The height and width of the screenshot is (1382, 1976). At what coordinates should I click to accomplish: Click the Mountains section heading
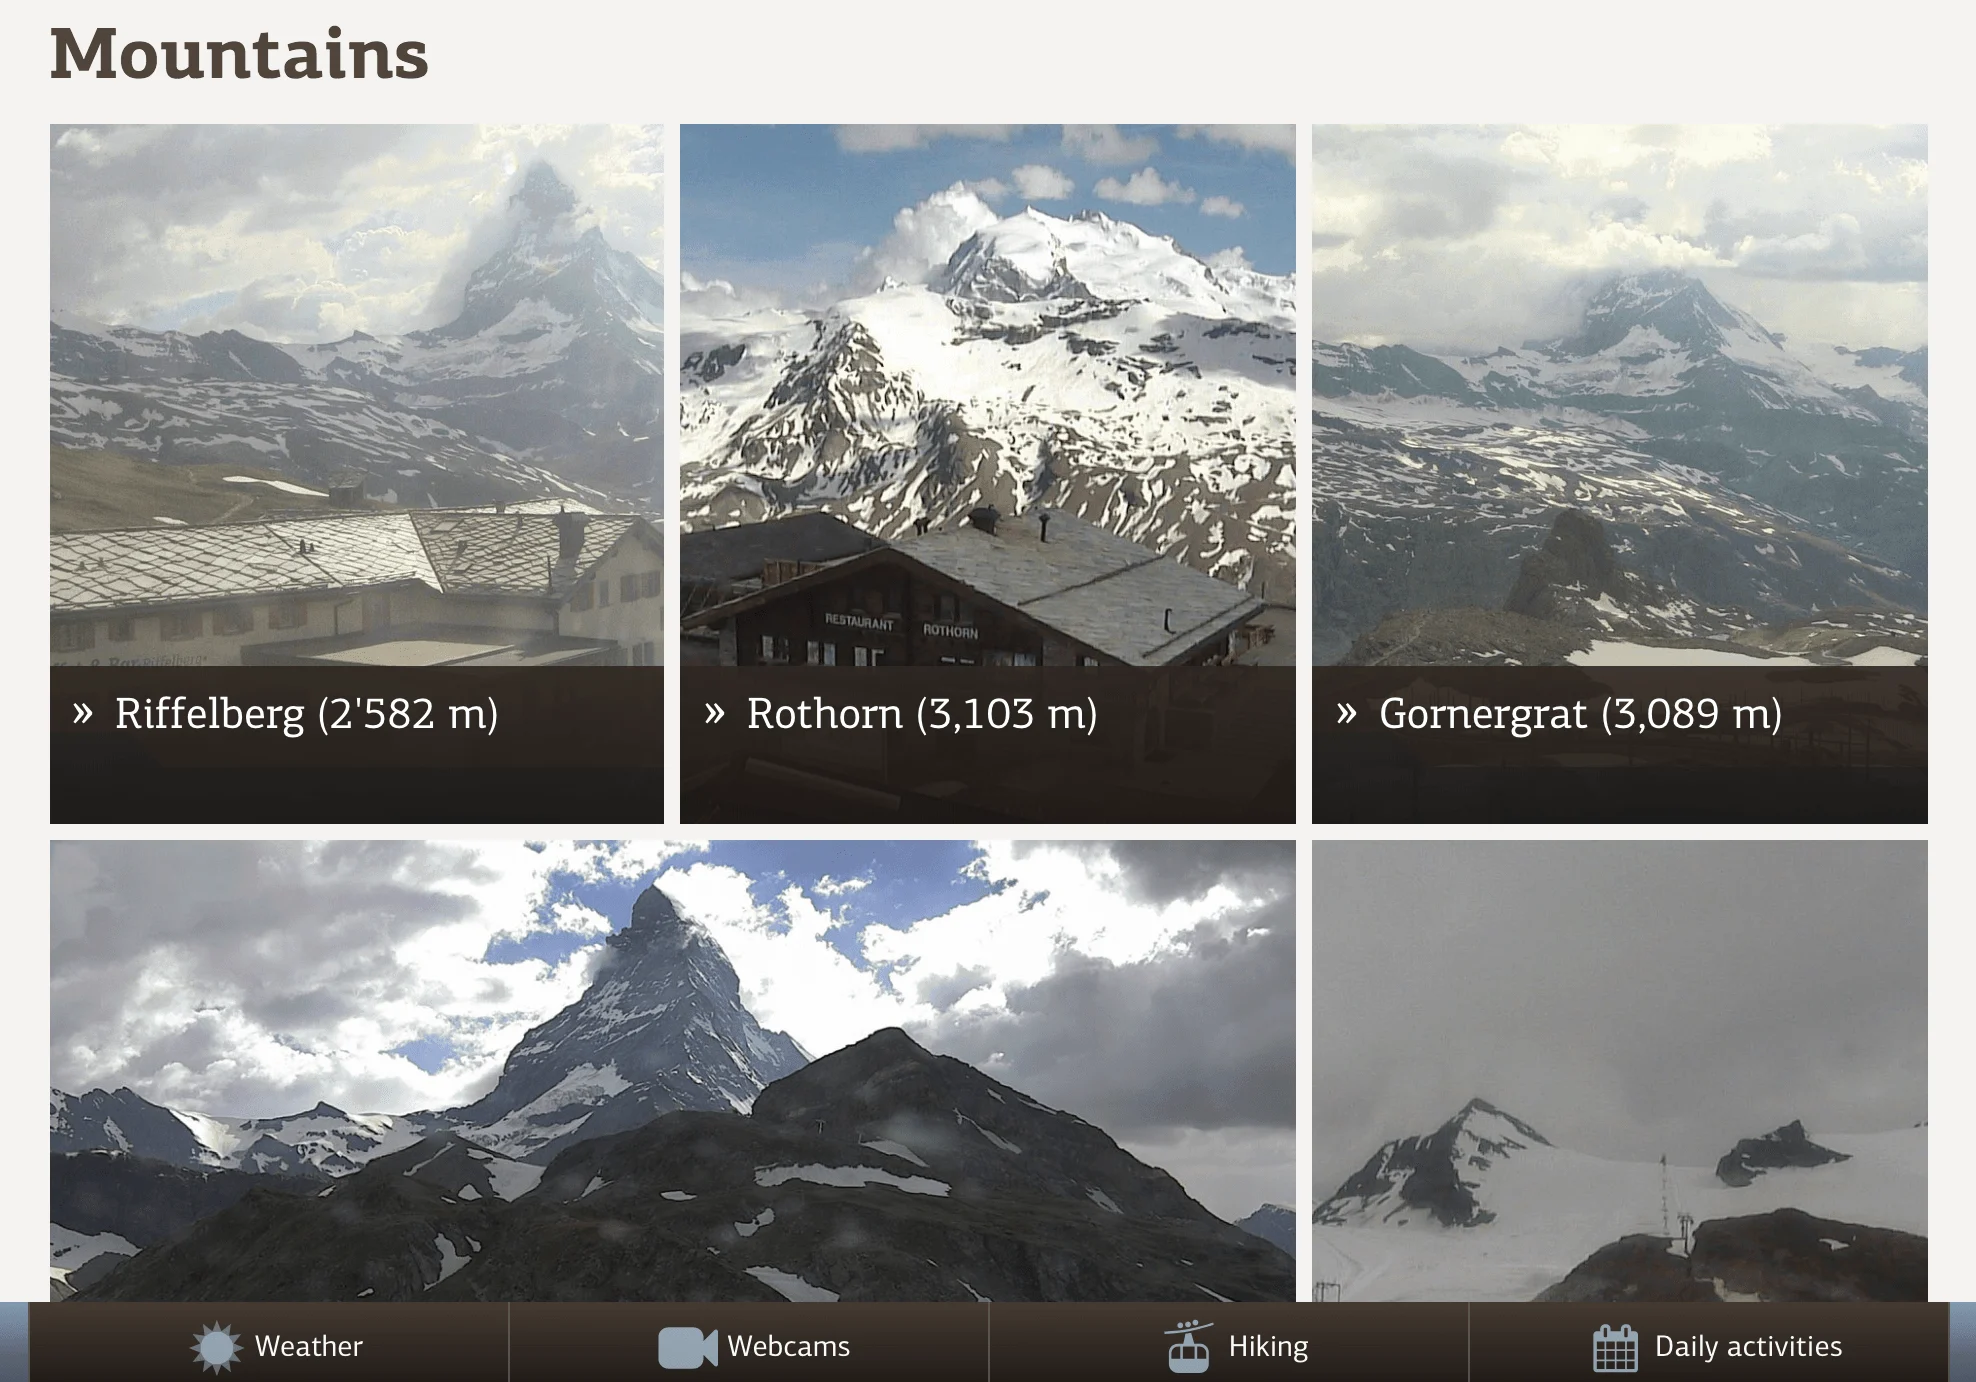pyautogui.click(x=239, y=53)
